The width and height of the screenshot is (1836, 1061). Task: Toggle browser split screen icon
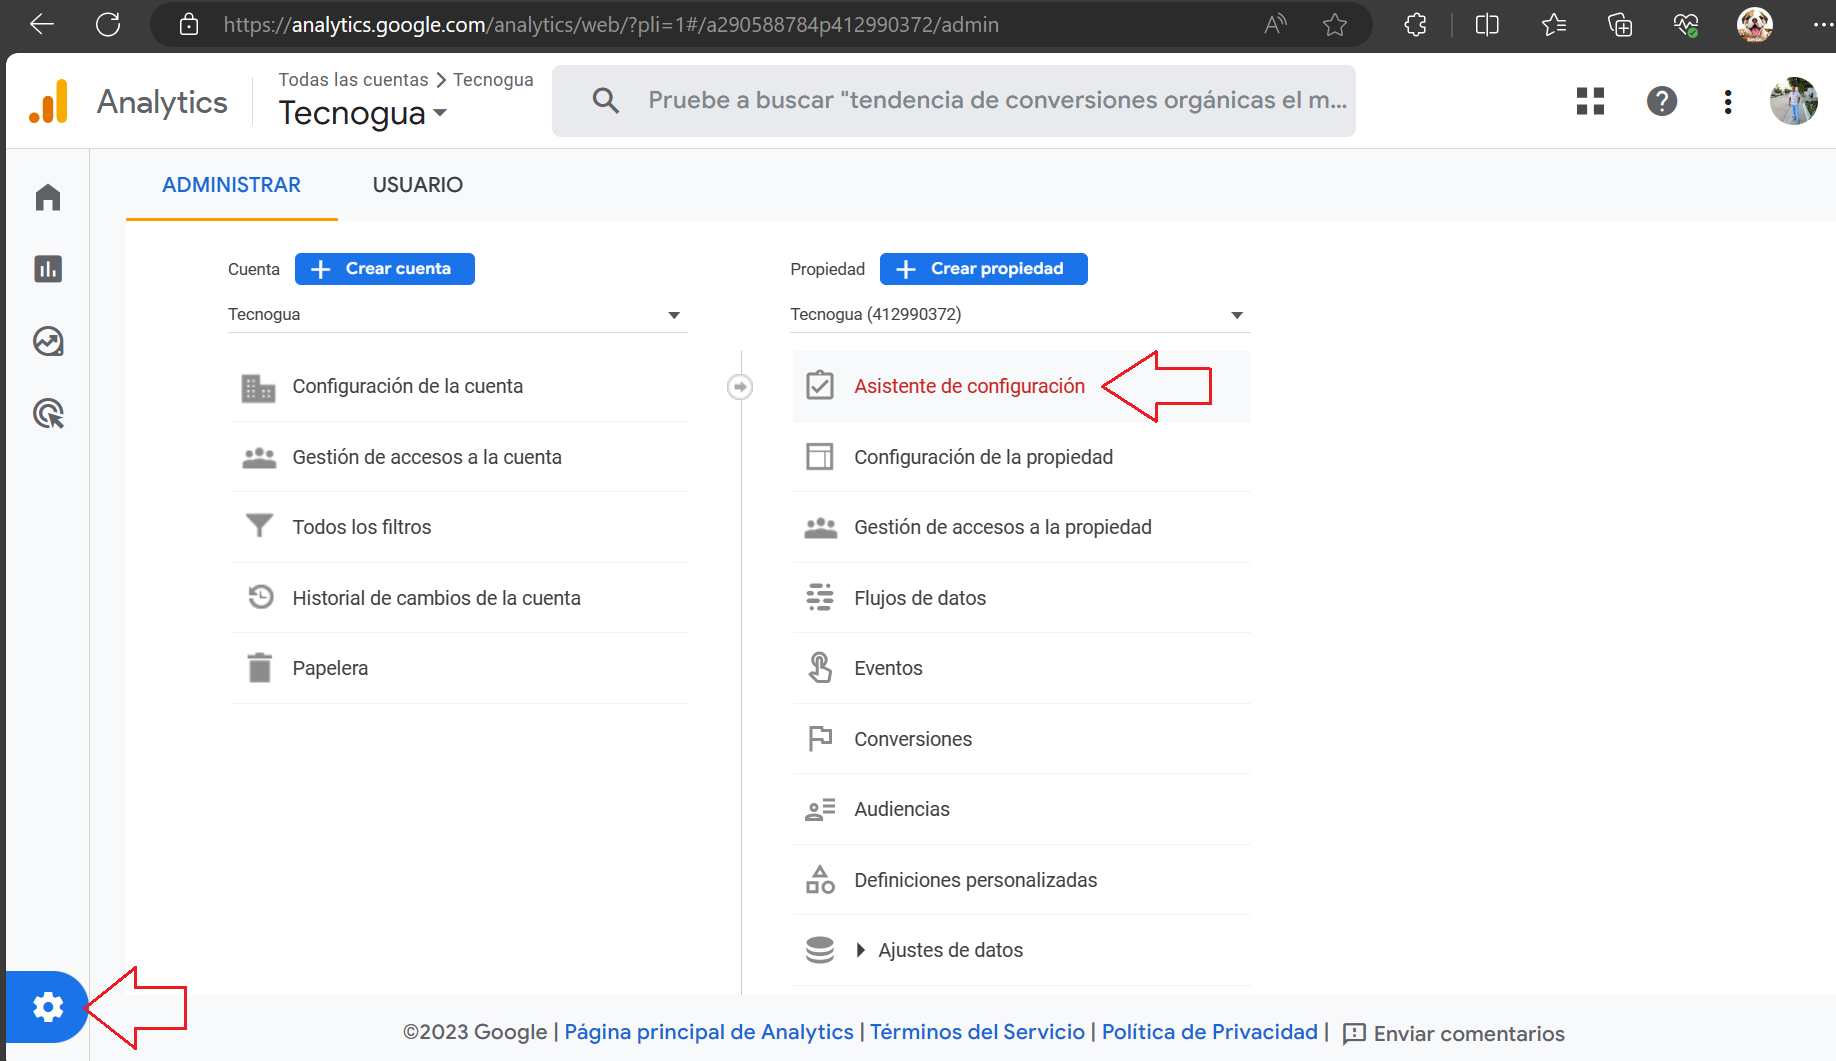point(1487,25)
